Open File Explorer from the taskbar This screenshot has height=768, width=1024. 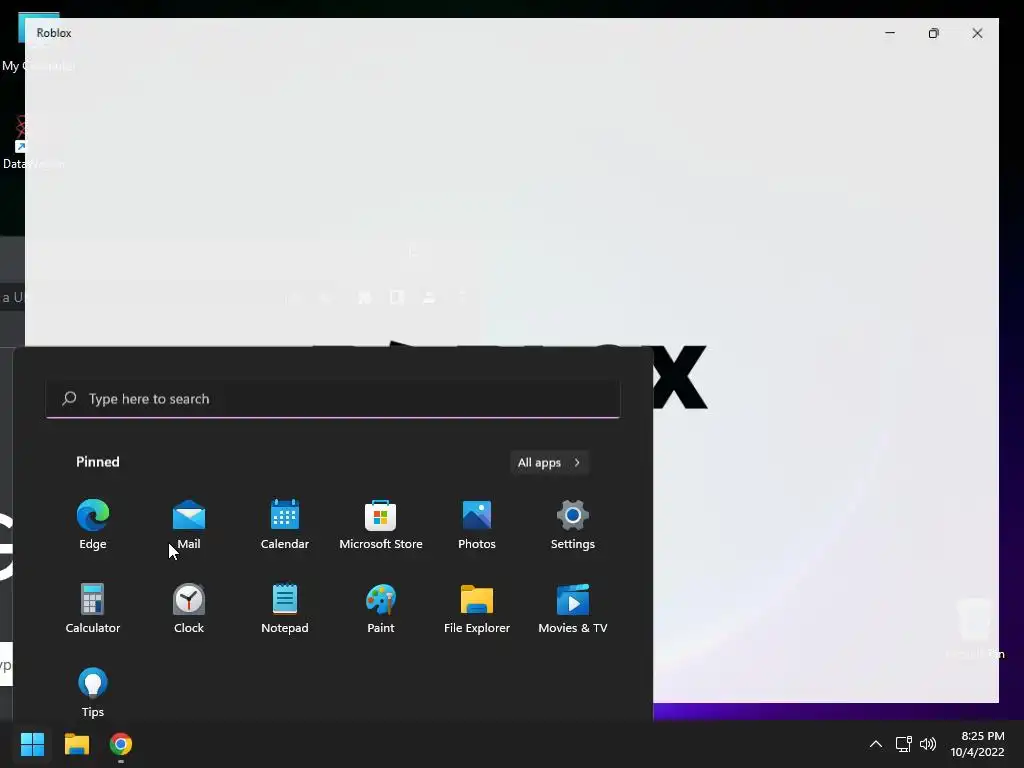click(76, 744)
